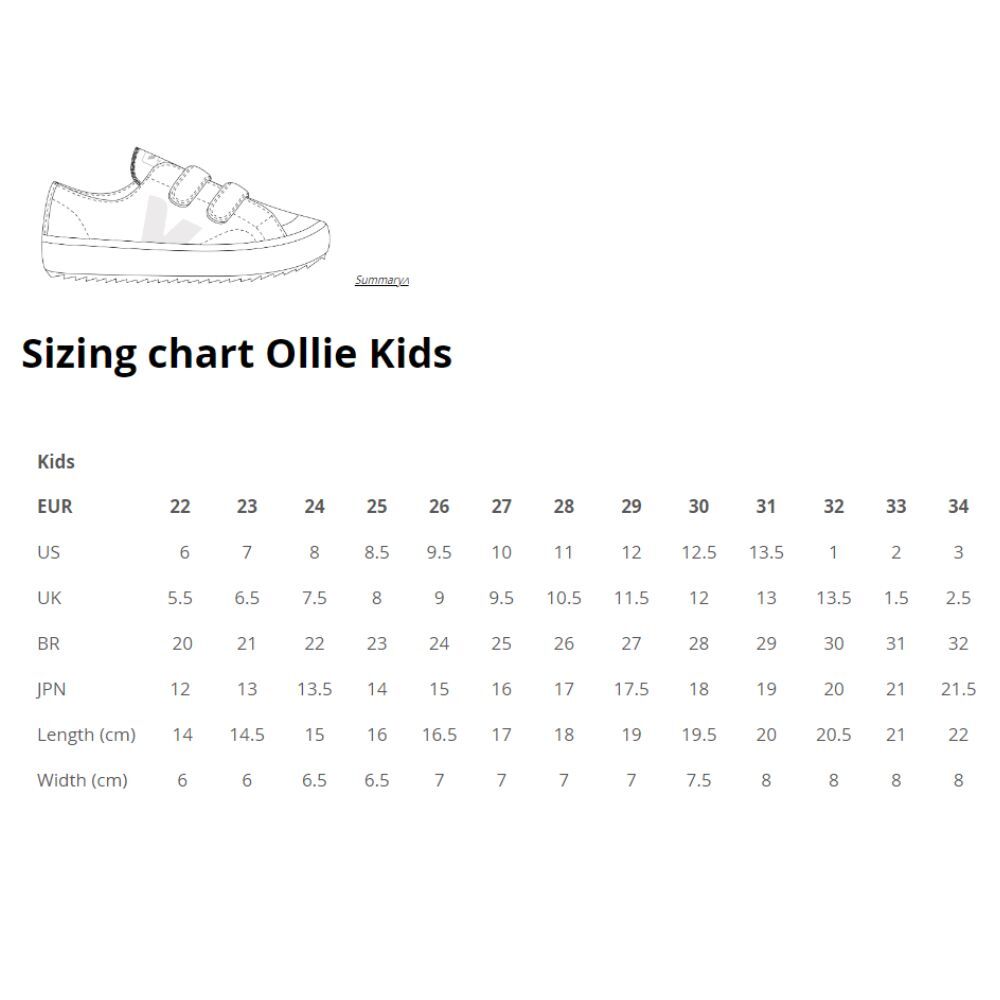1000x1000 pixels.
Task: Click the Summary link beside the shoe
Action: pos(381,280)
